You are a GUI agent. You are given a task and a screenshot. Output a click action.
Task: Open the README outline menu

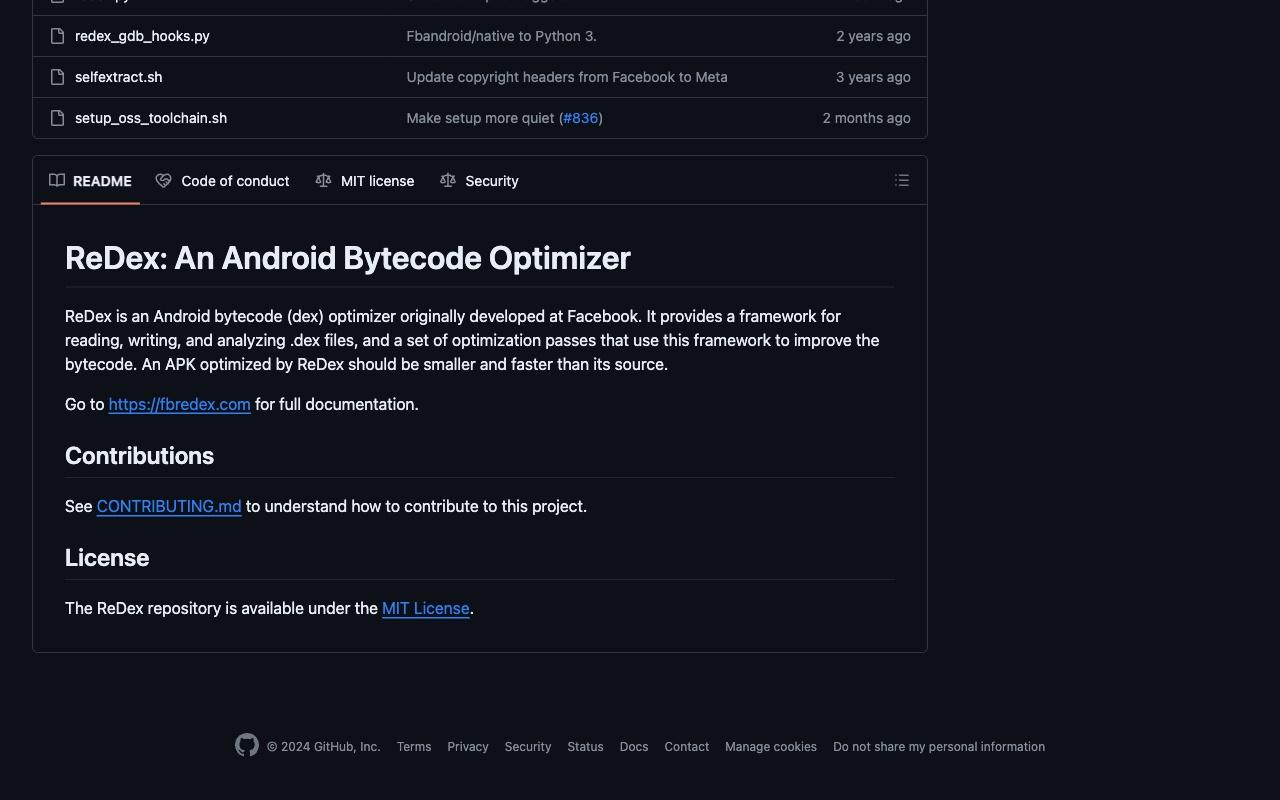click(902, 181)
